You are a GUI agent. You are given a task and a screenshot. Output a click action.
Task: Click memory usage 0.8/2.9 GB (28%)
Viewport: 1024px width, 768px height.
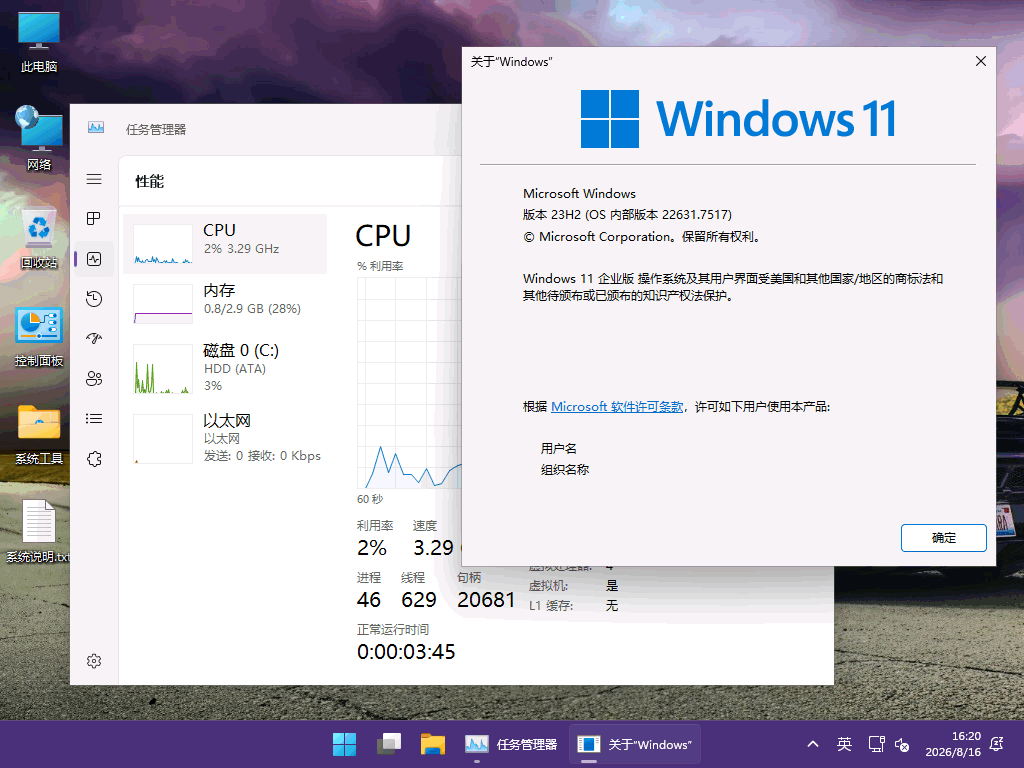pyautogui.click(x=252, y=309)
